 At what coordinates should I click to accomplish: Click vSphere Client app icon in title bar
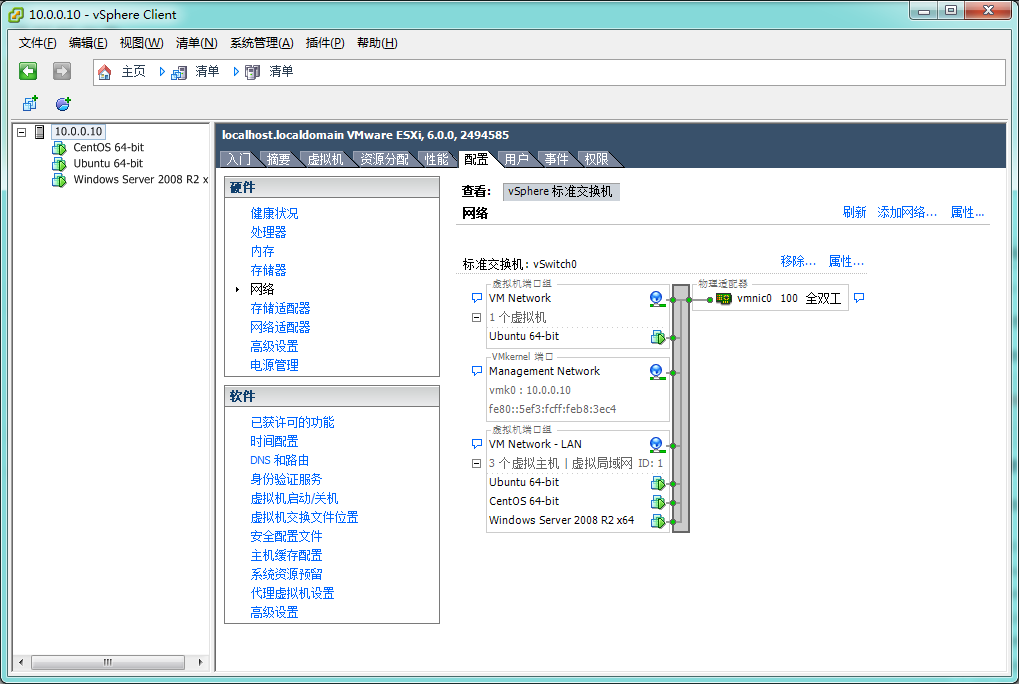tap(16, 14)
